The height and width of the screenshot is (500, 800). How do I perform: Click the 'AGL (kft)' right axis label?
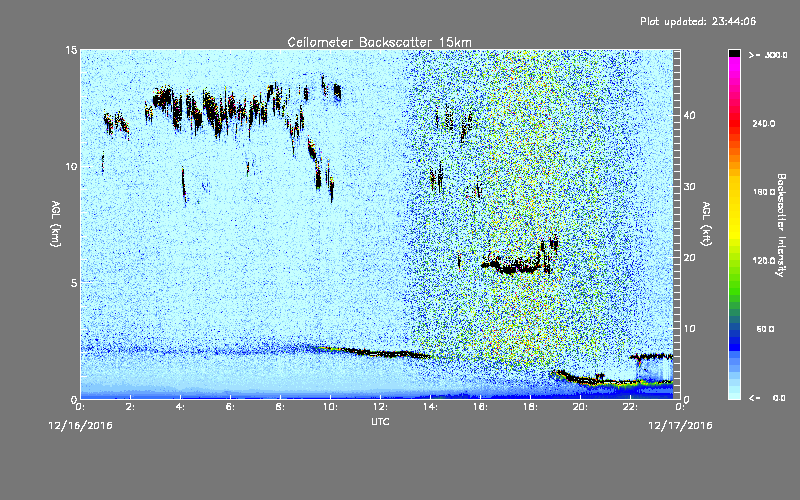706,224
